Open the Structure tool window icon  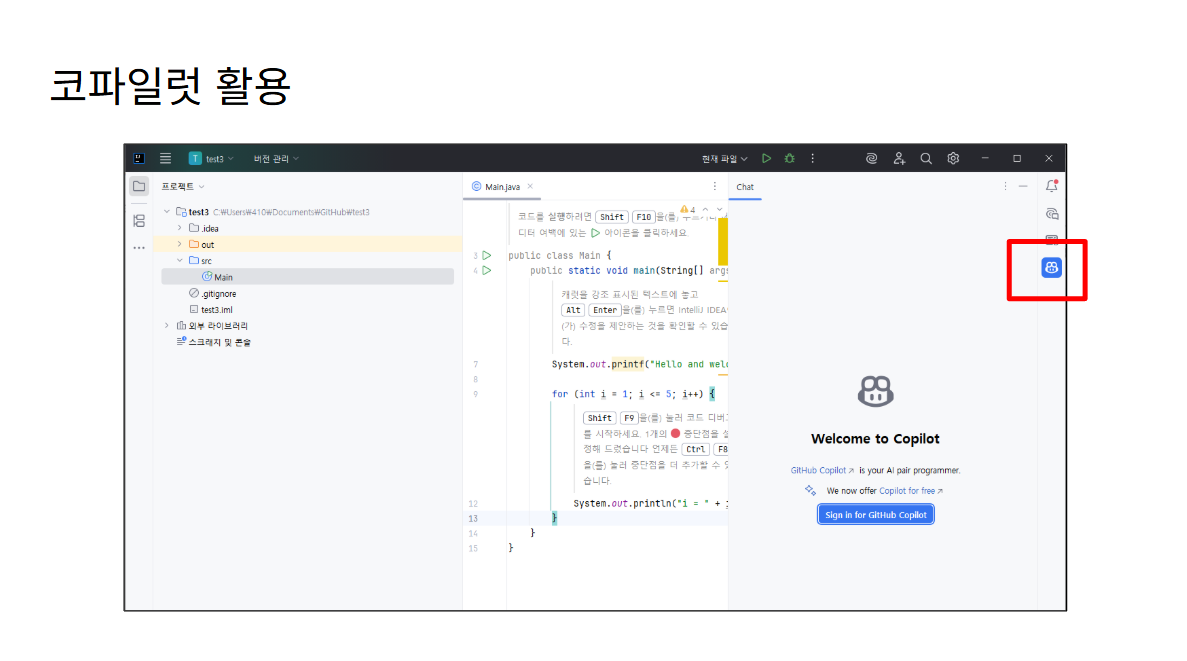(139, 221)
